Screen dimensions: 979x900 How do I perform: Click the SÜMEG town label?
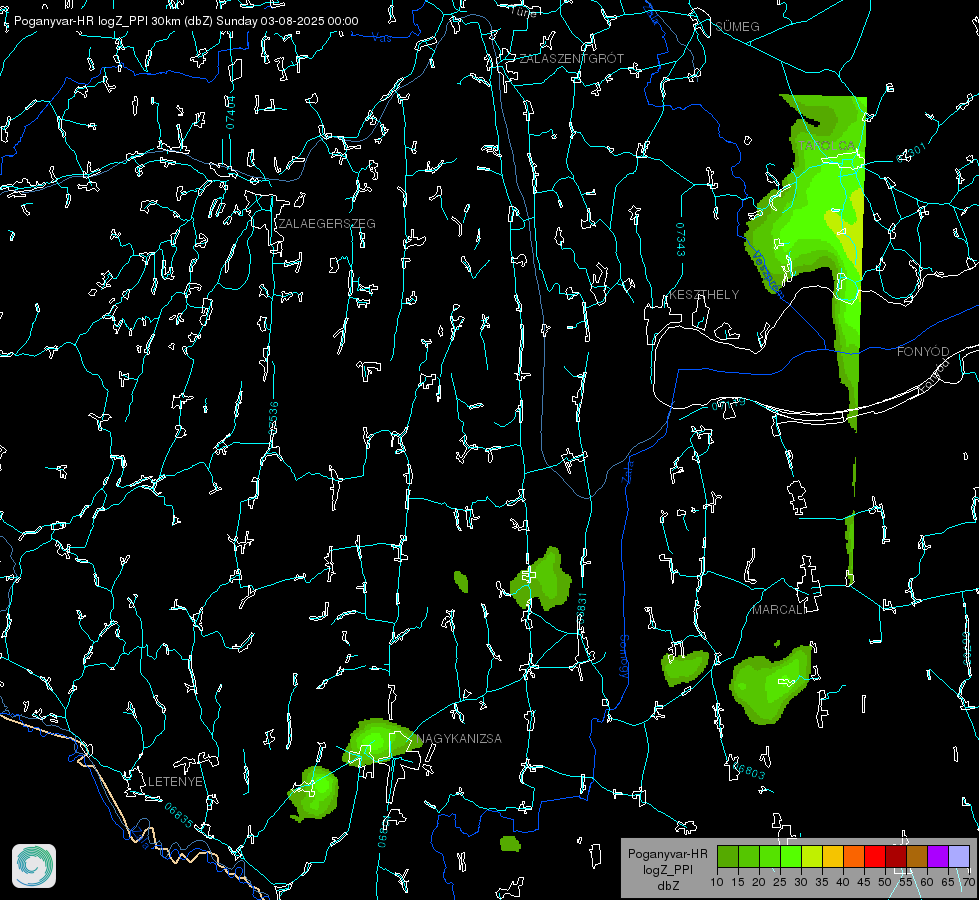pos(737,26)
